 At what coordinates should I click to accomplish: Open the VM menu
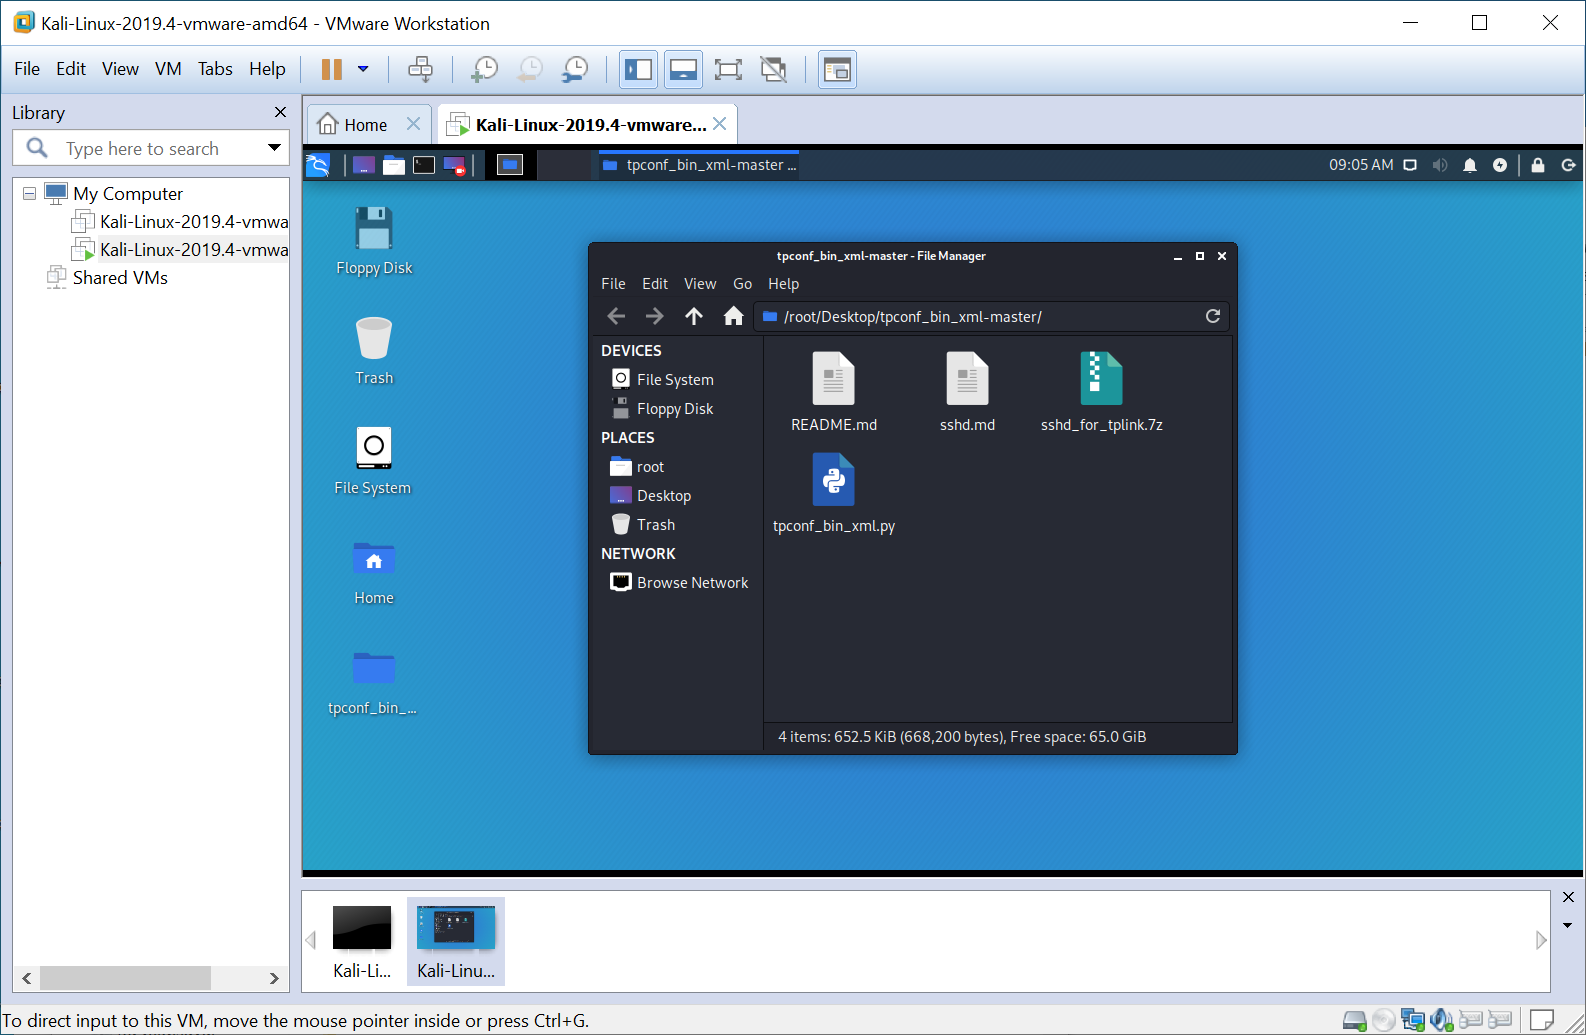[168, 69]
